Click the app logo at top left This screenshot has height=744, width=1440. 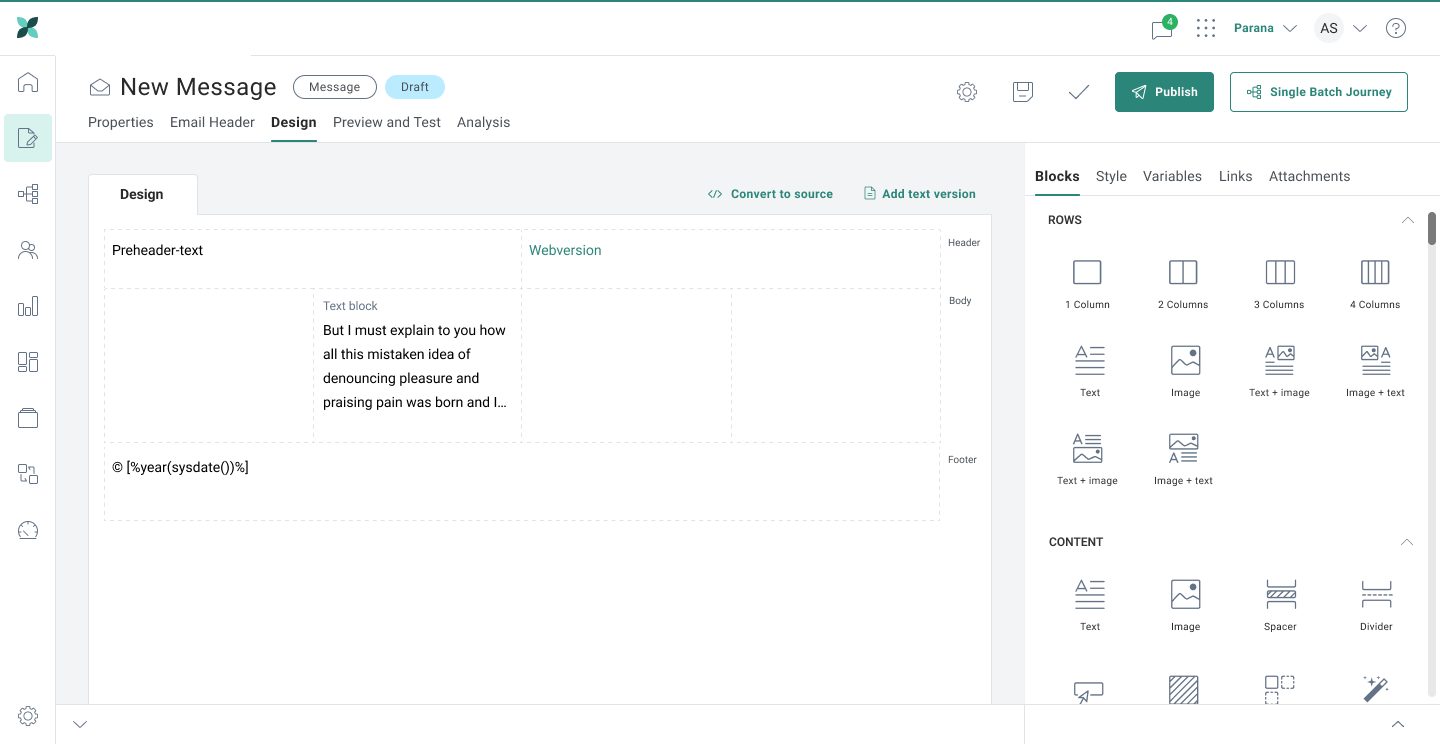pyautogui.click(x=28, y=28)
